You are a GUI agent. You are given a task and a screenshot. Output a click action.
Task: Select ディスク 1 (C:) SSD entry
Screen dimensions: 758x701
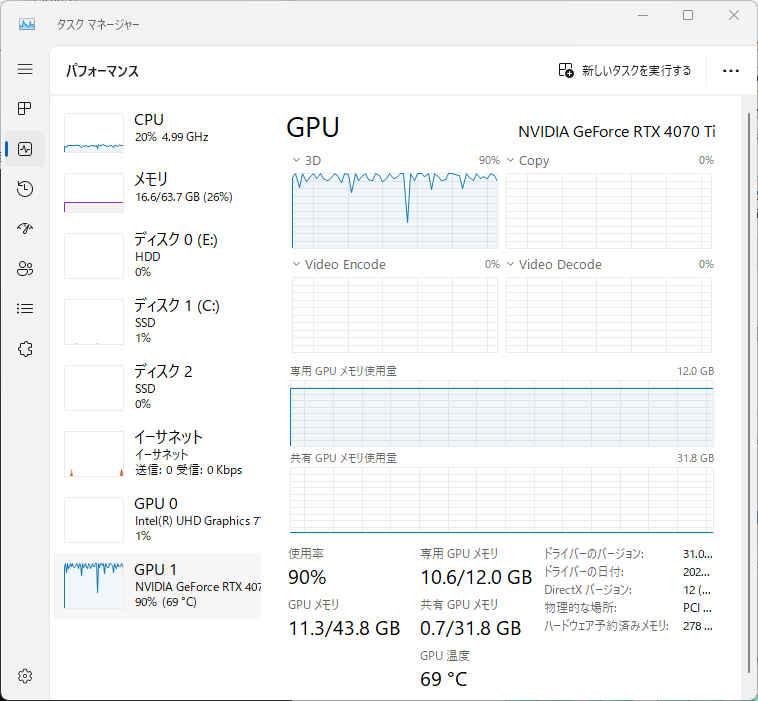tap(156, 322)
